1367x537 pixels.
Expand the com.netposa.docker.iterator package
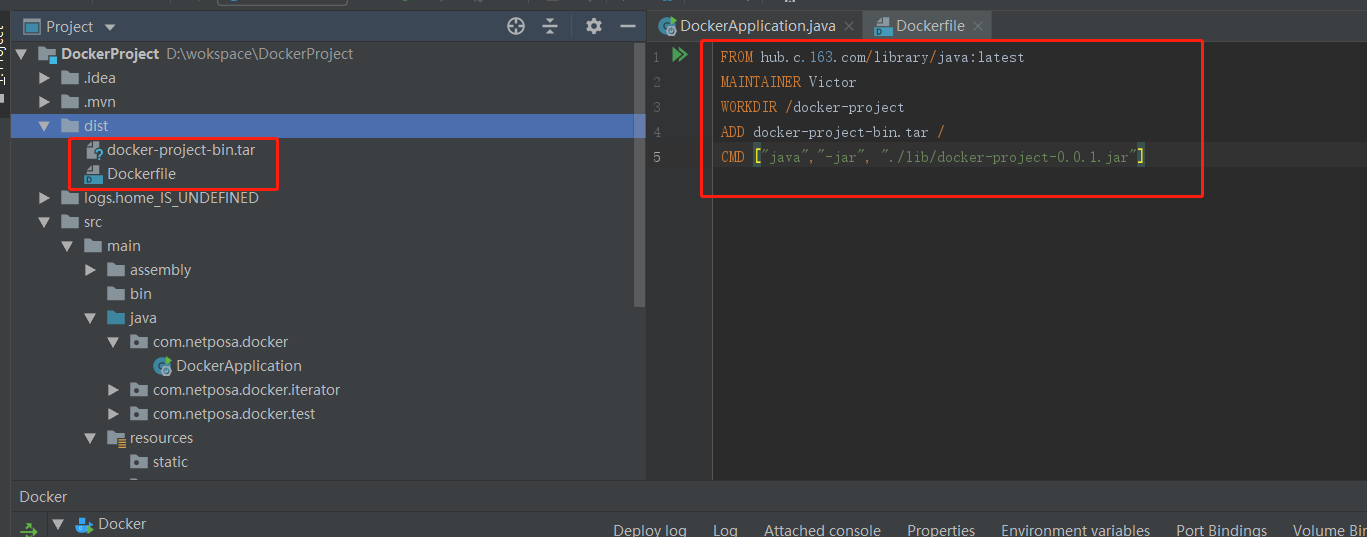(113, 390)
